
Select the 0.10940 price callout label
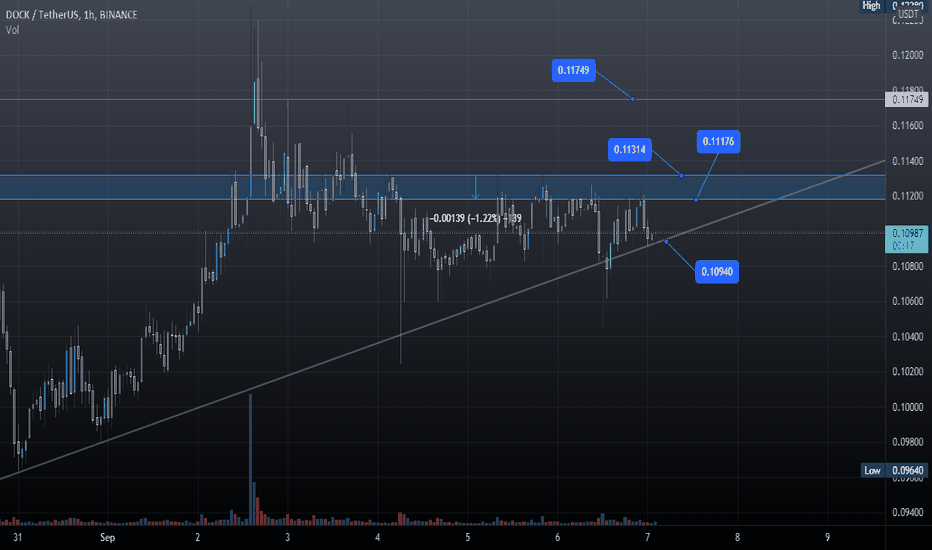pos(717,272)
